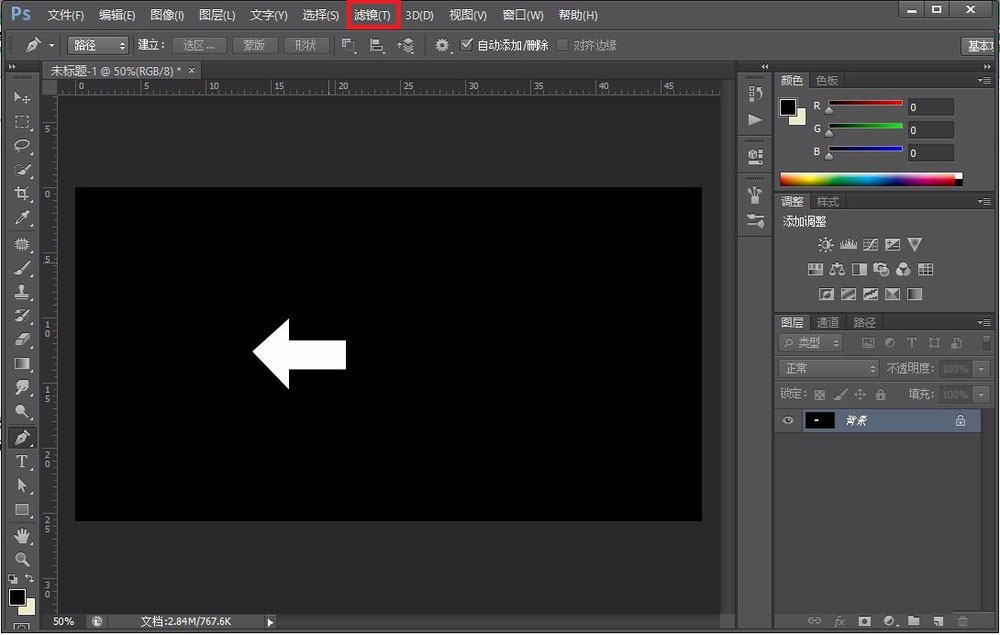Screen dimensions: 1000x635
Task: Toggle lock position icon
Action: click(860, 395)
